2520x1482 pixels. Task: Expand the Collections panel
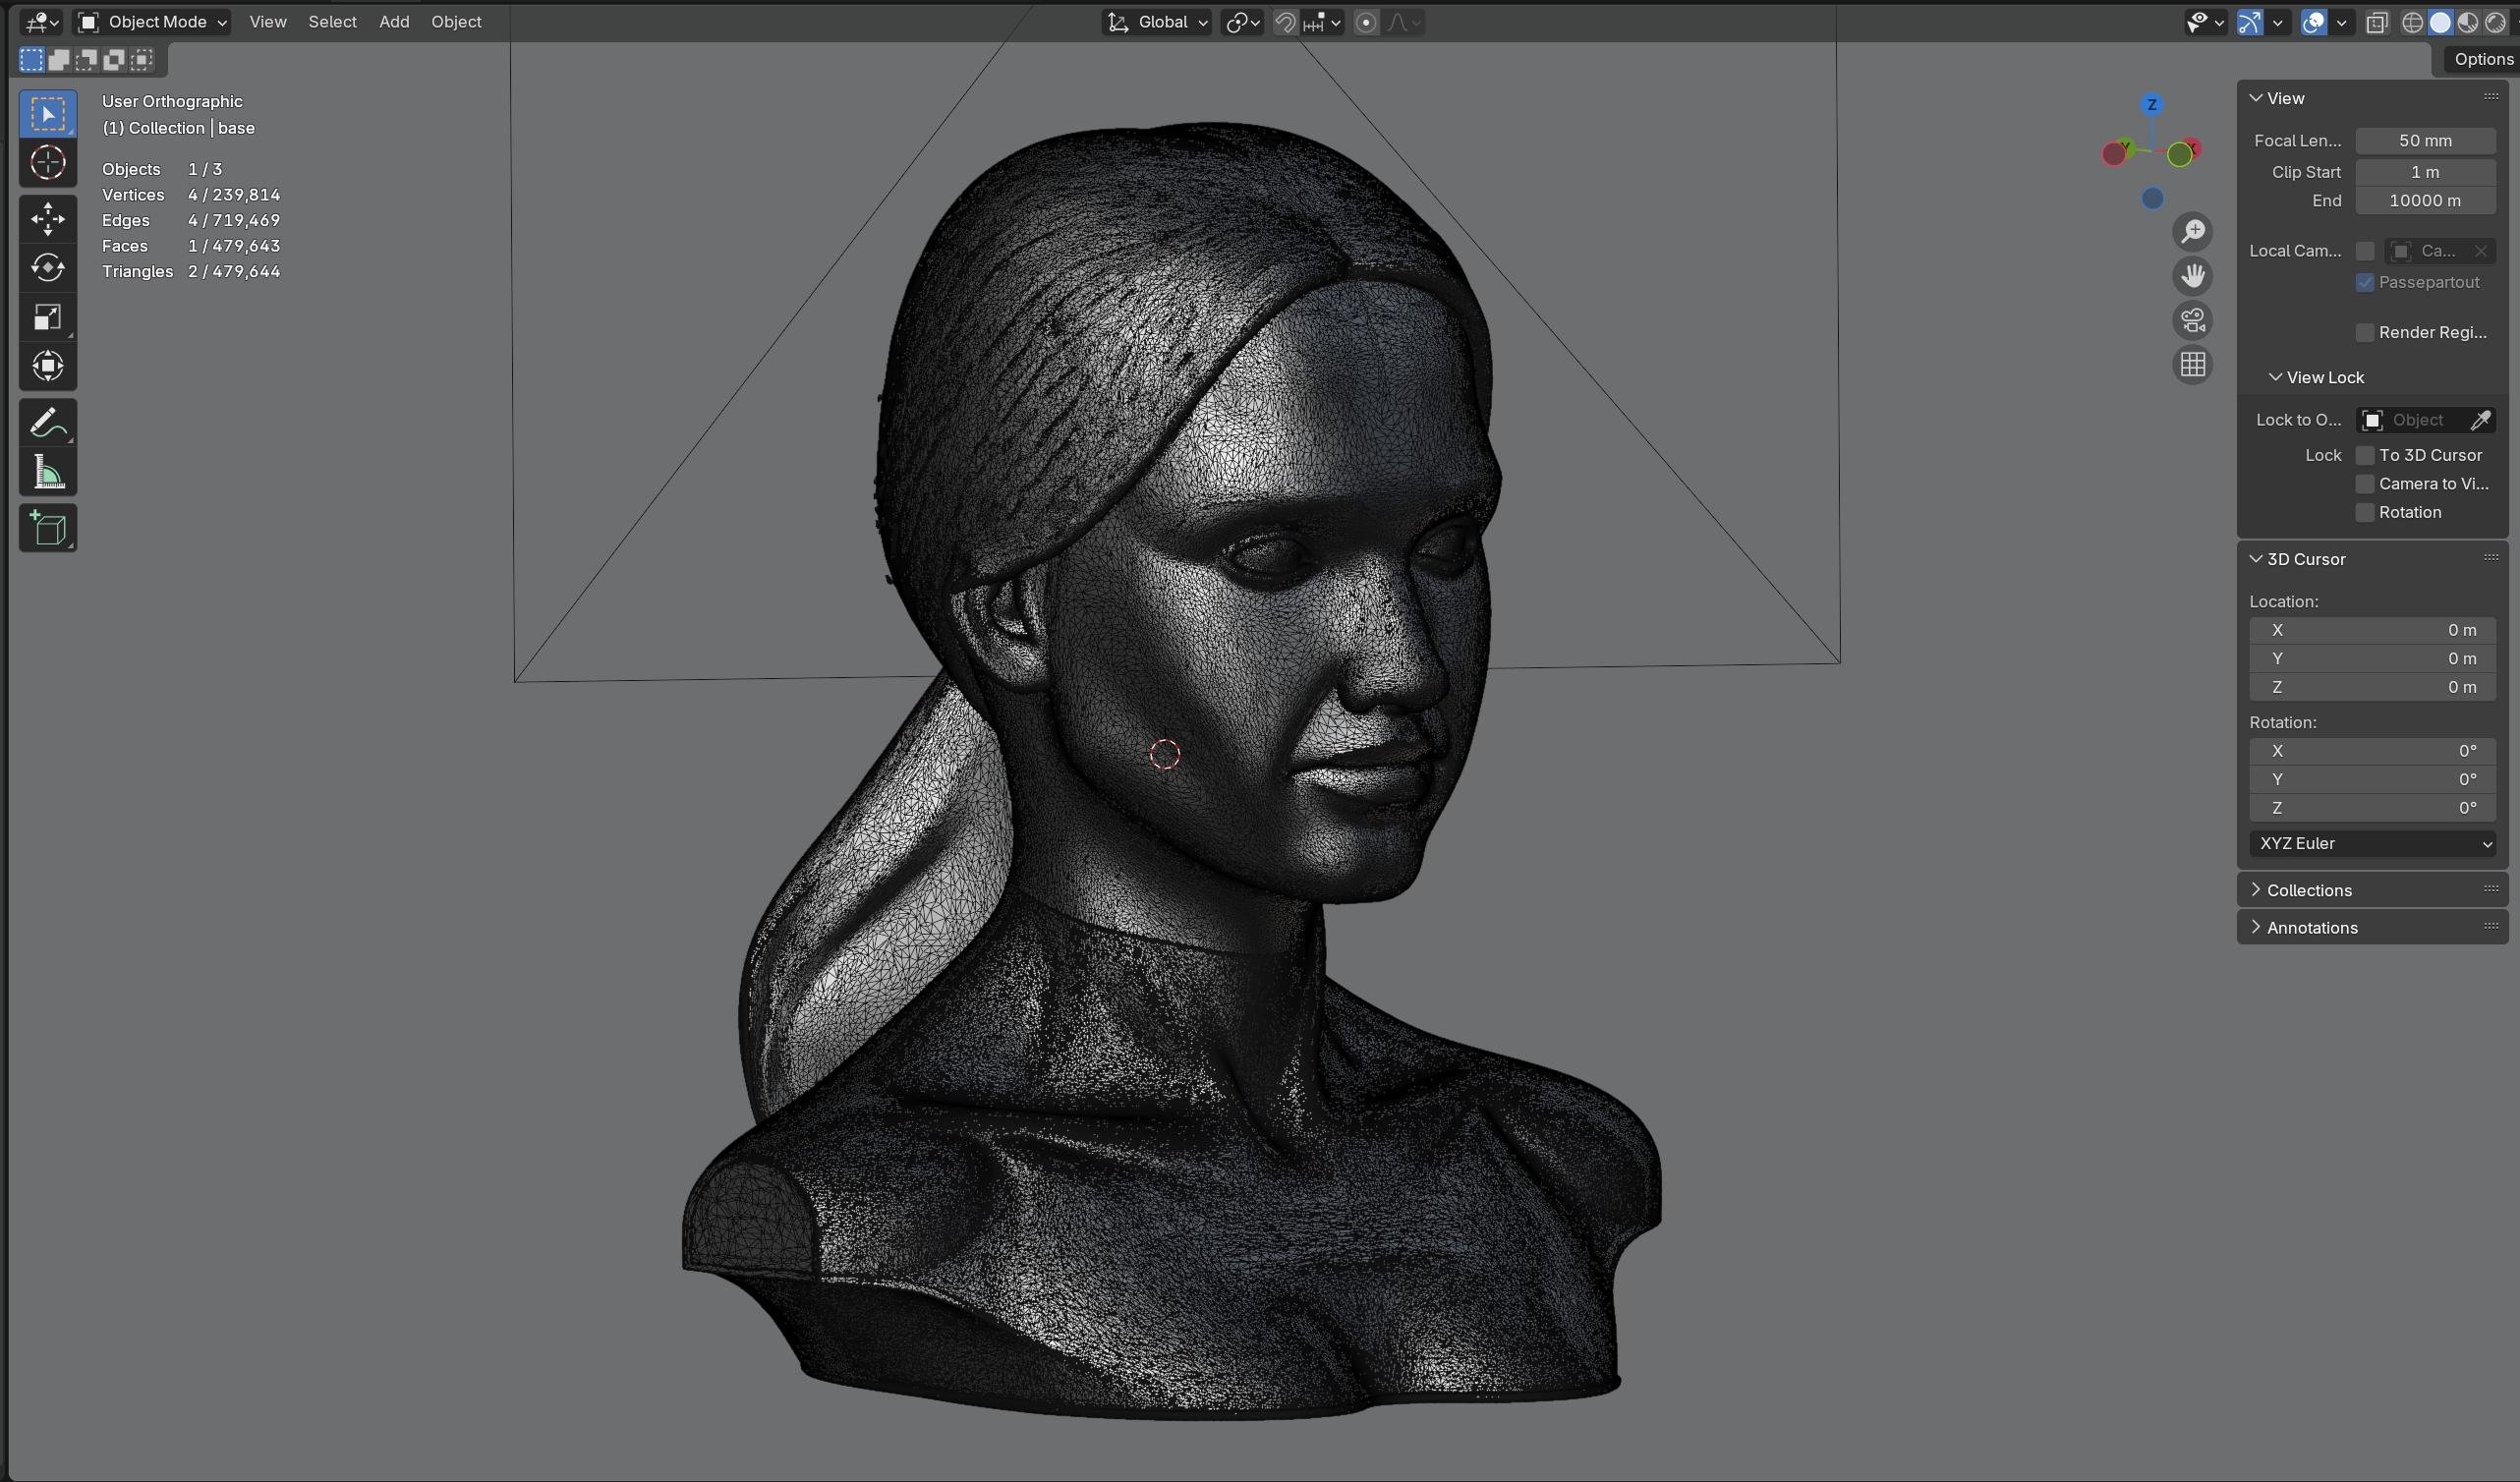pos(2308,890)
